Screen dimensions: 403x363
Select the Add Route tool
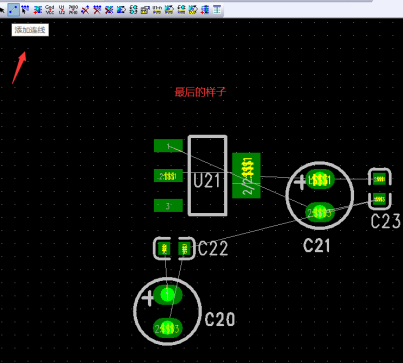coord(25,10)
